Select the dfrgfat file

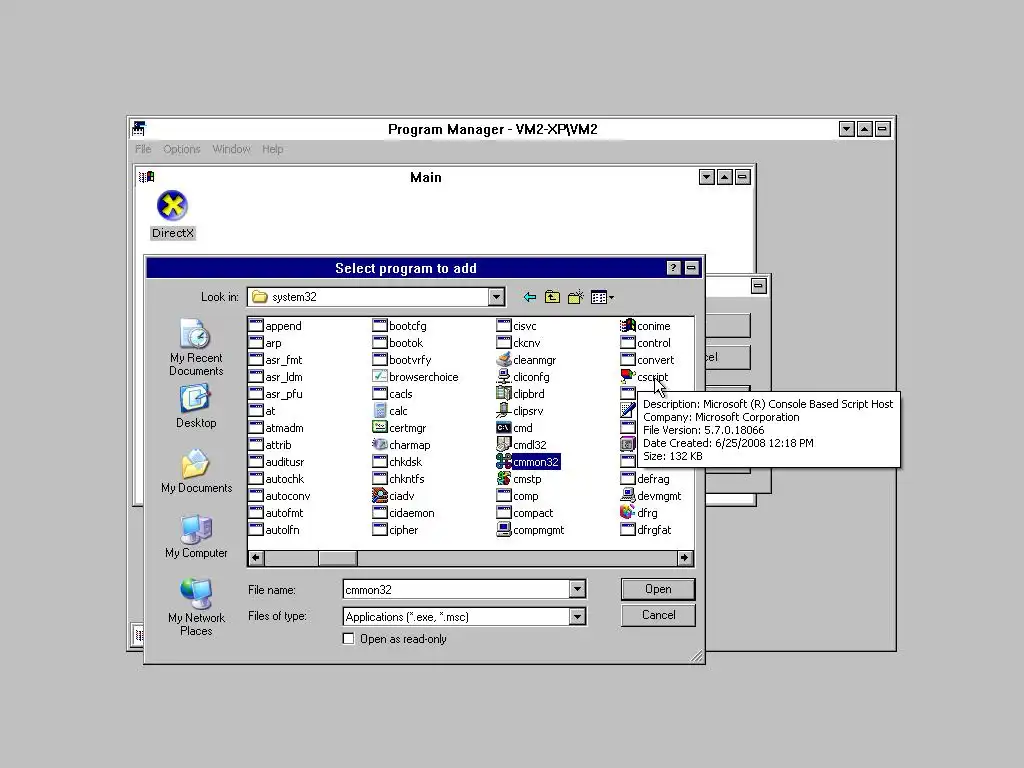[646, 530]
